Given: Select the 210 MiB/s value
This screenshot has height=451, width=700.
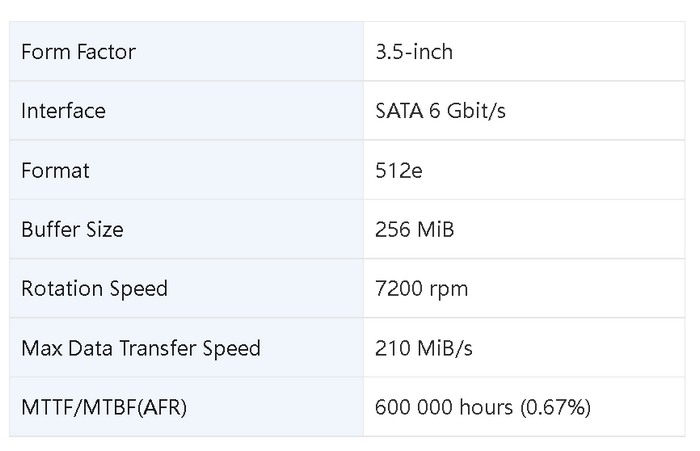Looking at the screenshot, I should pos(423,348).
